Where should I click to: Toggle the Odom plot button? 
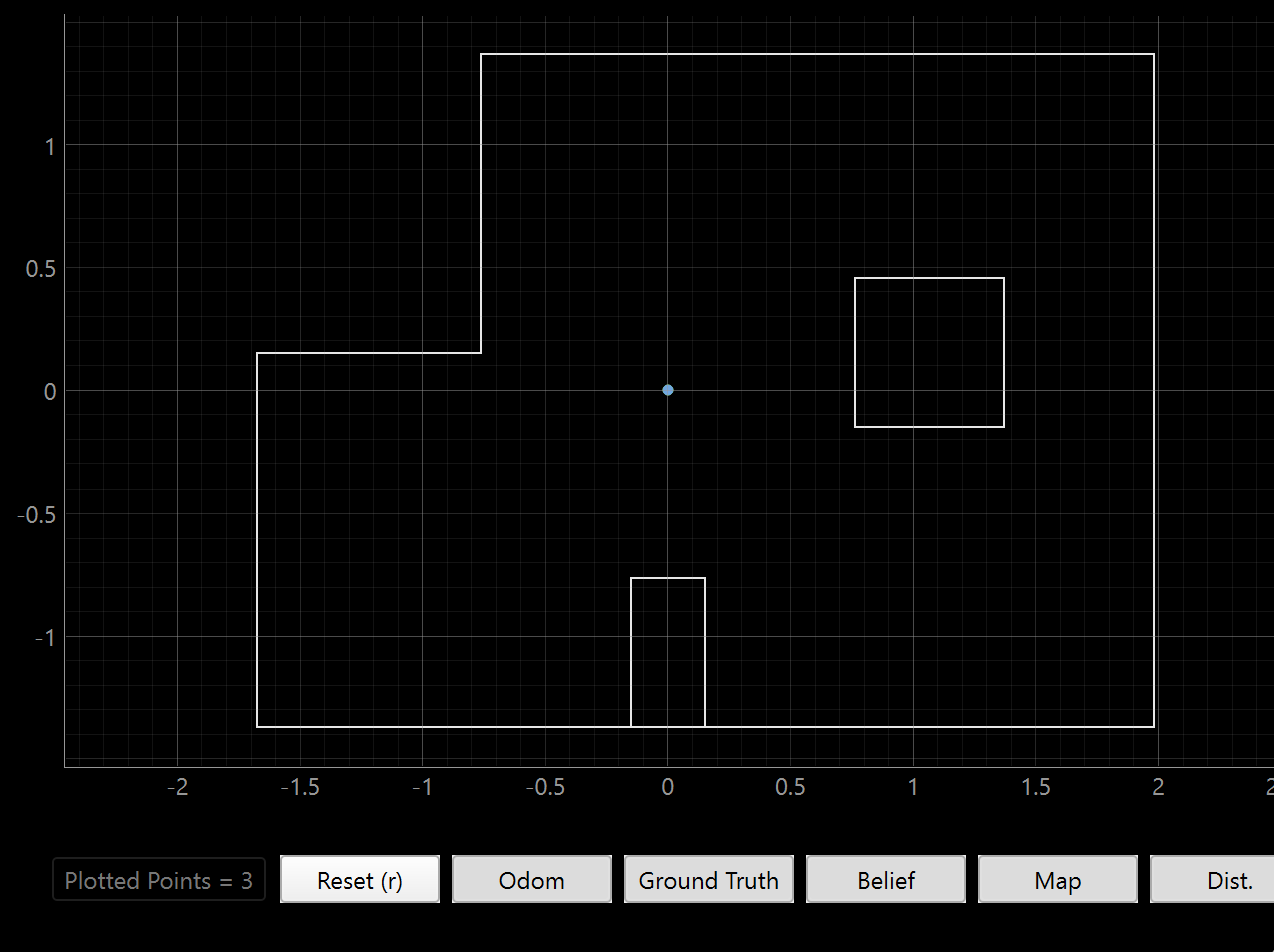(x=532, y=880)
